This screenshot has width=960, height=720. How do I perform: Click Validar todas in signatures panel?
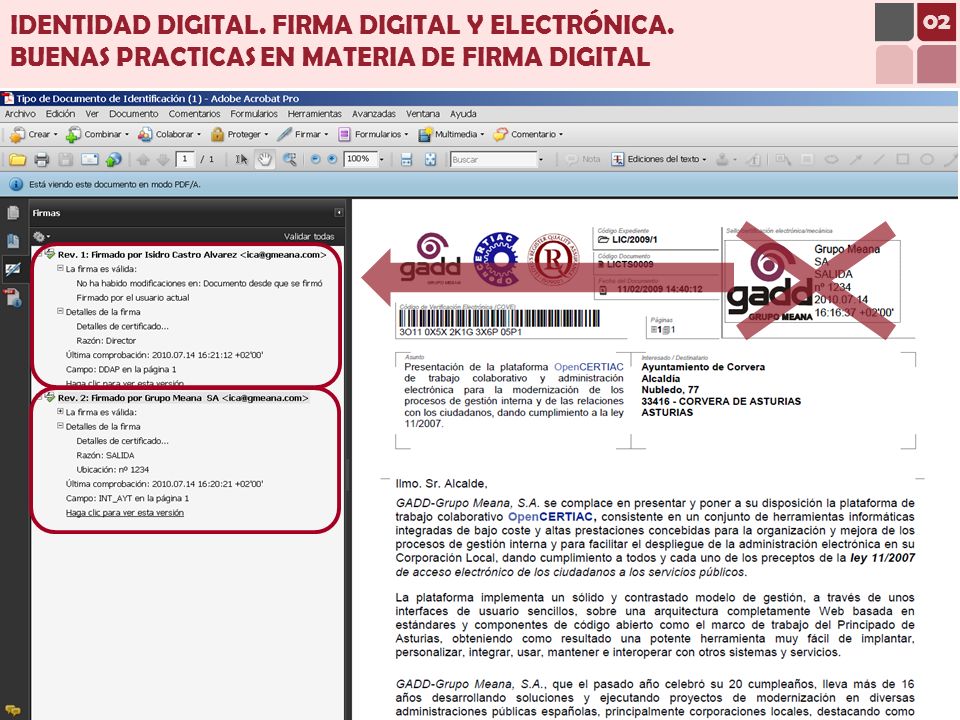click(x=309, y=236)
